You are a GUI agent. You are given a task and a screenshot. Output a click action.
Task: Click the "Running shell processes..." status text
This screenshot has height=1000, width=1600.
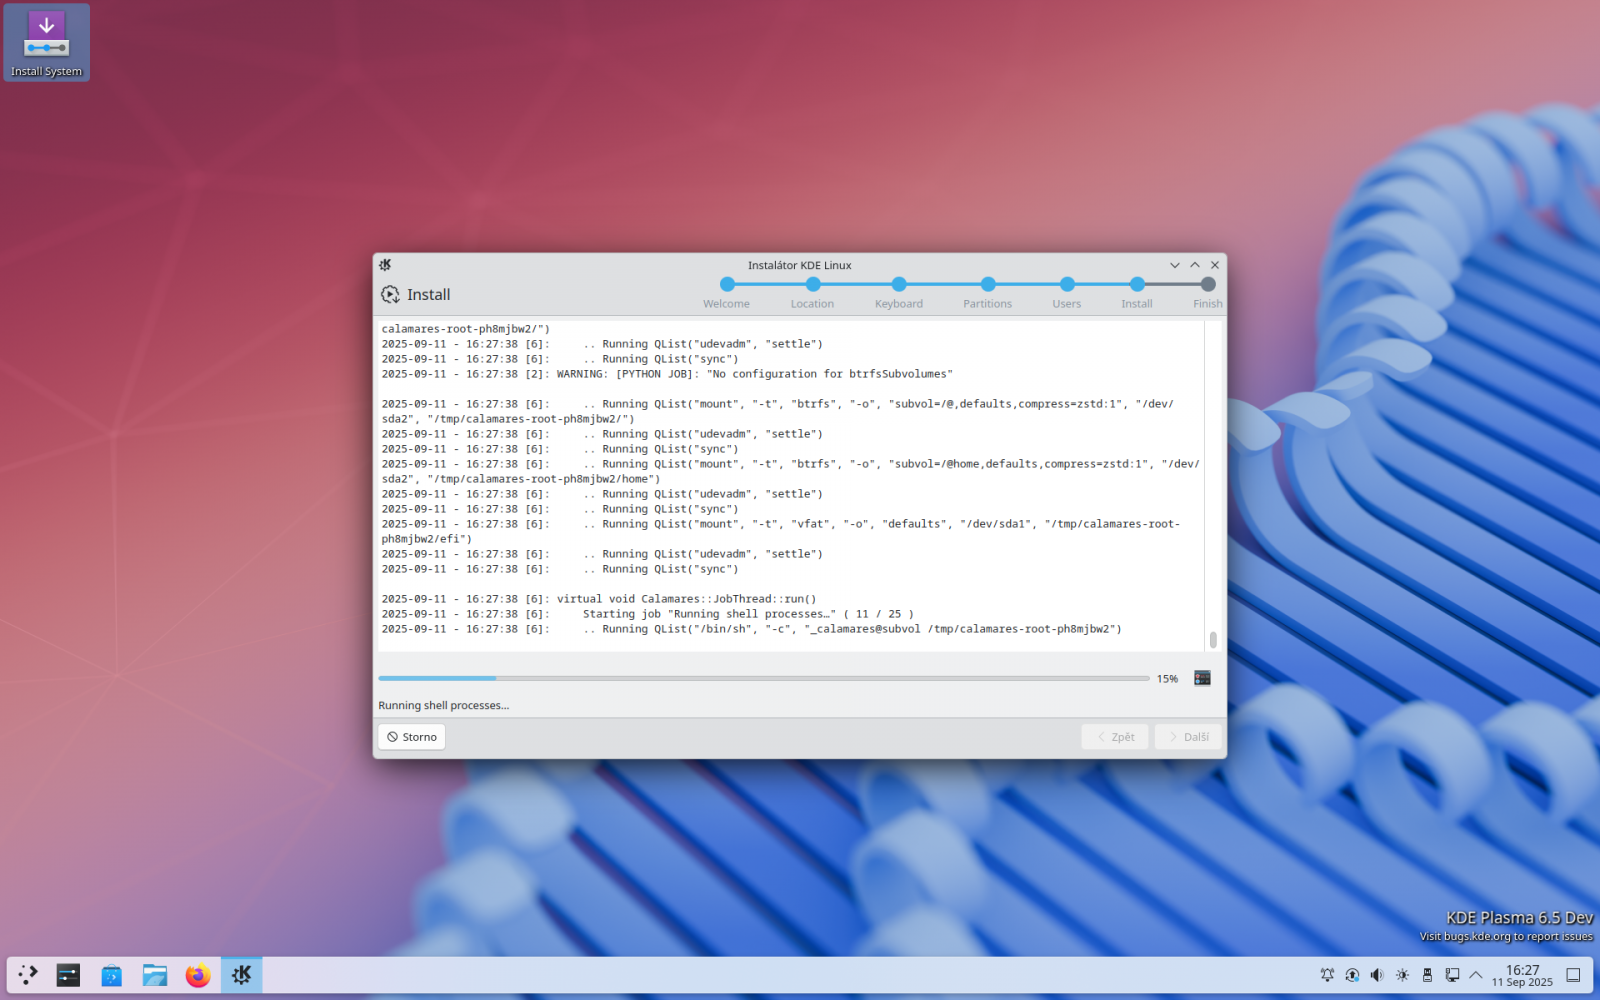[x=444, y=706]
